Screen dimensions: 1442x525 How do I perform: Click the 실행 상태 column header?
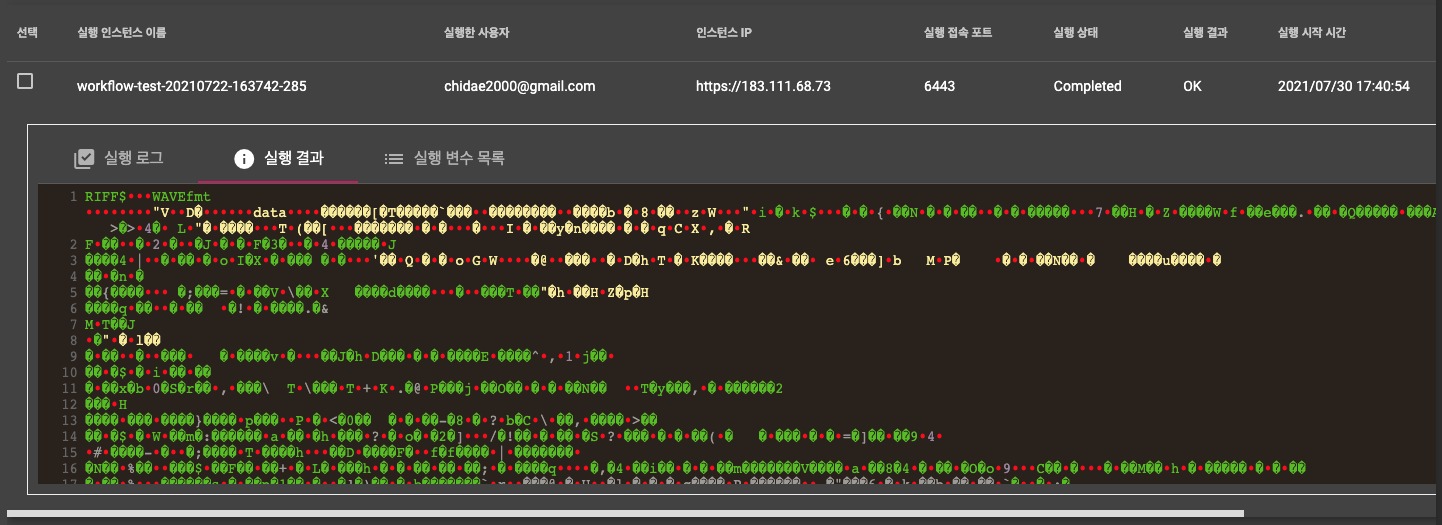click(x=1076, y=32)
